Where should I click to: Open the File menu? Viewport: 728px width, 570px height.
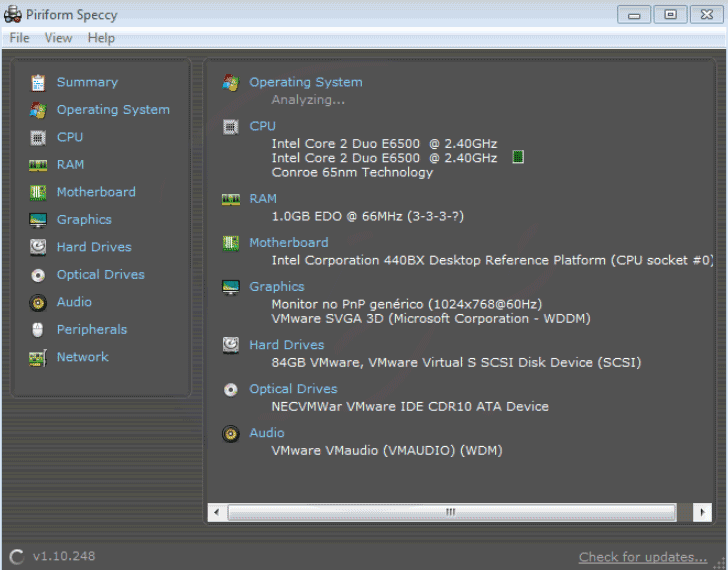point(19,38)
